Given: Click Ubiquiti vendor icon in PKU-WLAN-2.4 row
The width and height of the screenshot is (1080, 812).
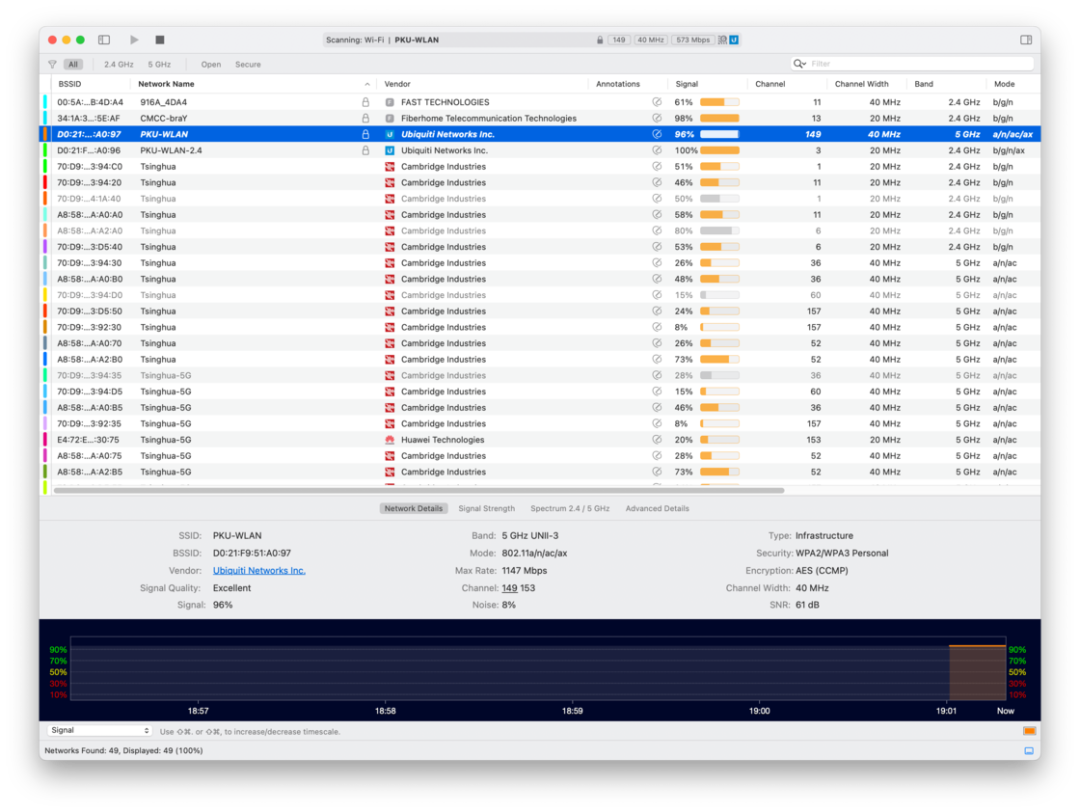Looking at the screenshot, I should click(x=390, y=150).
